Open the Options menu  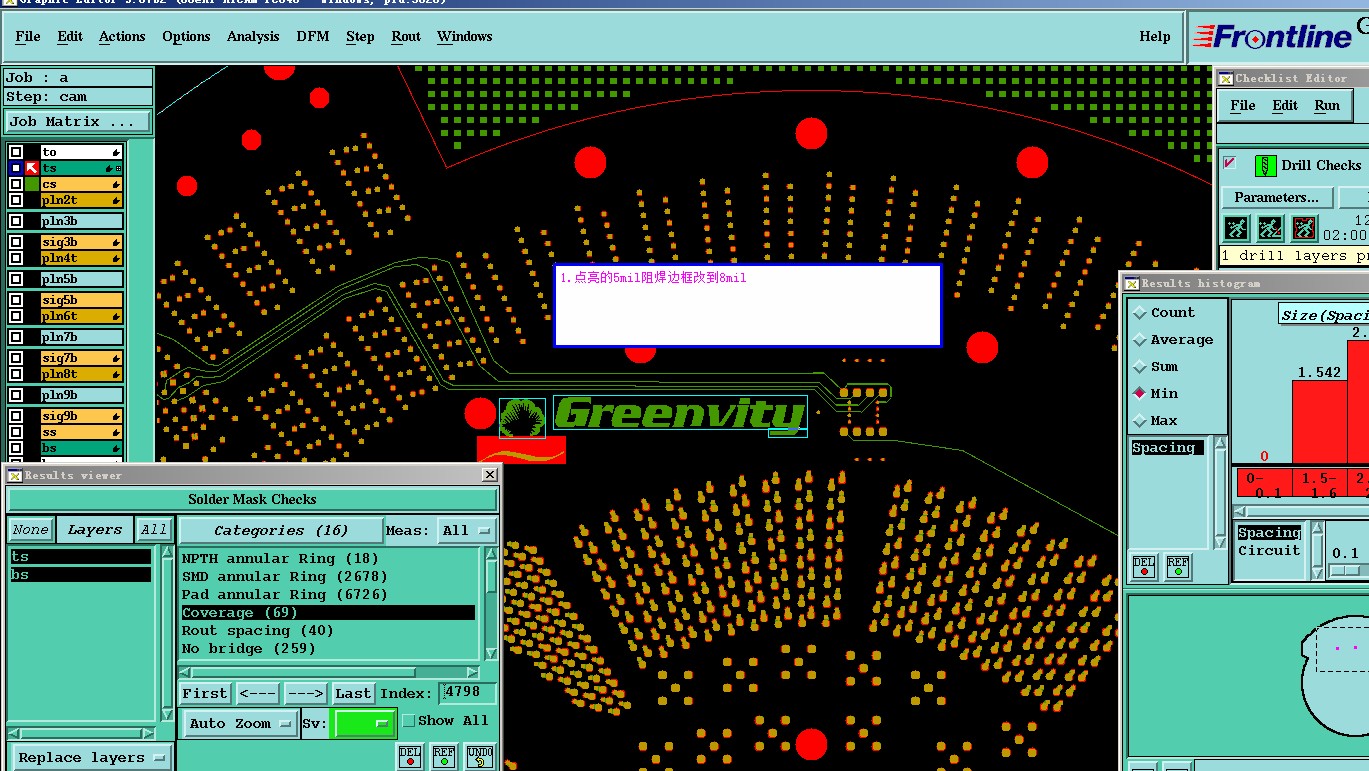[186, 36]
